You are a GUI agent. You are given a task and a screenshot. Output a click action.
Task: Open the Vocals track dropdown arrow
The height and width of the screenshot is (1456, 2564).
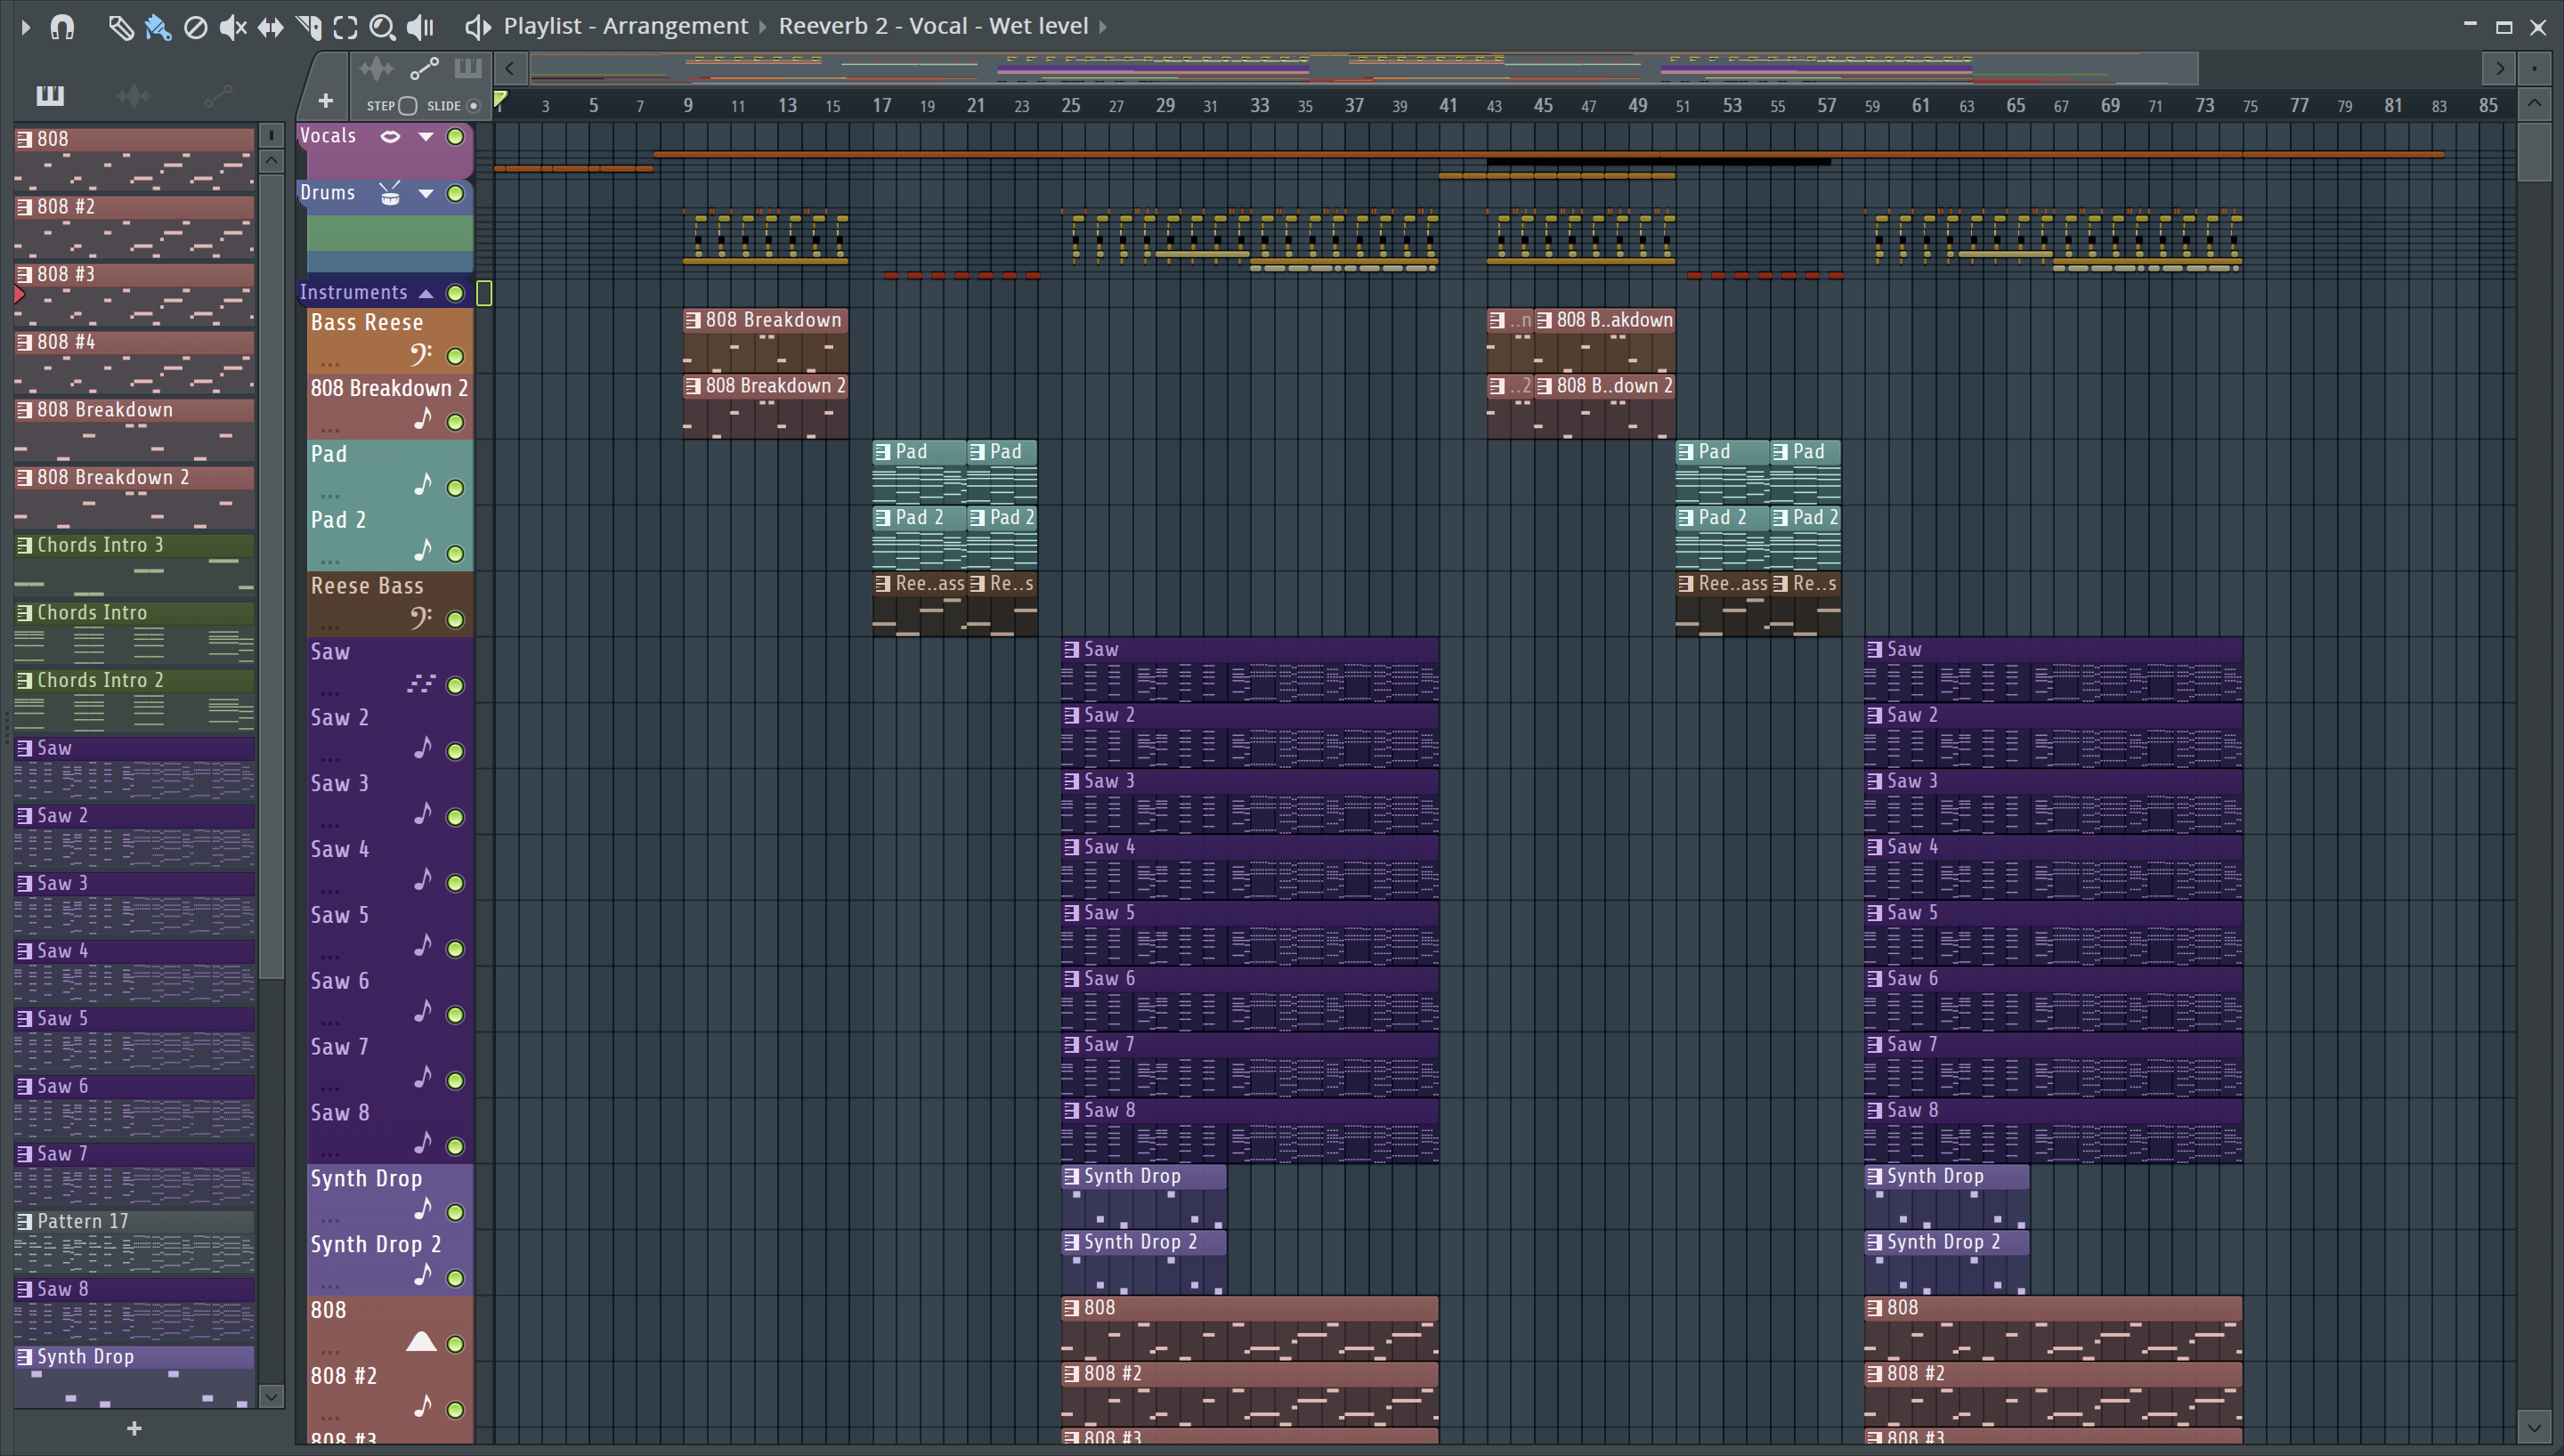coord(426,137)
